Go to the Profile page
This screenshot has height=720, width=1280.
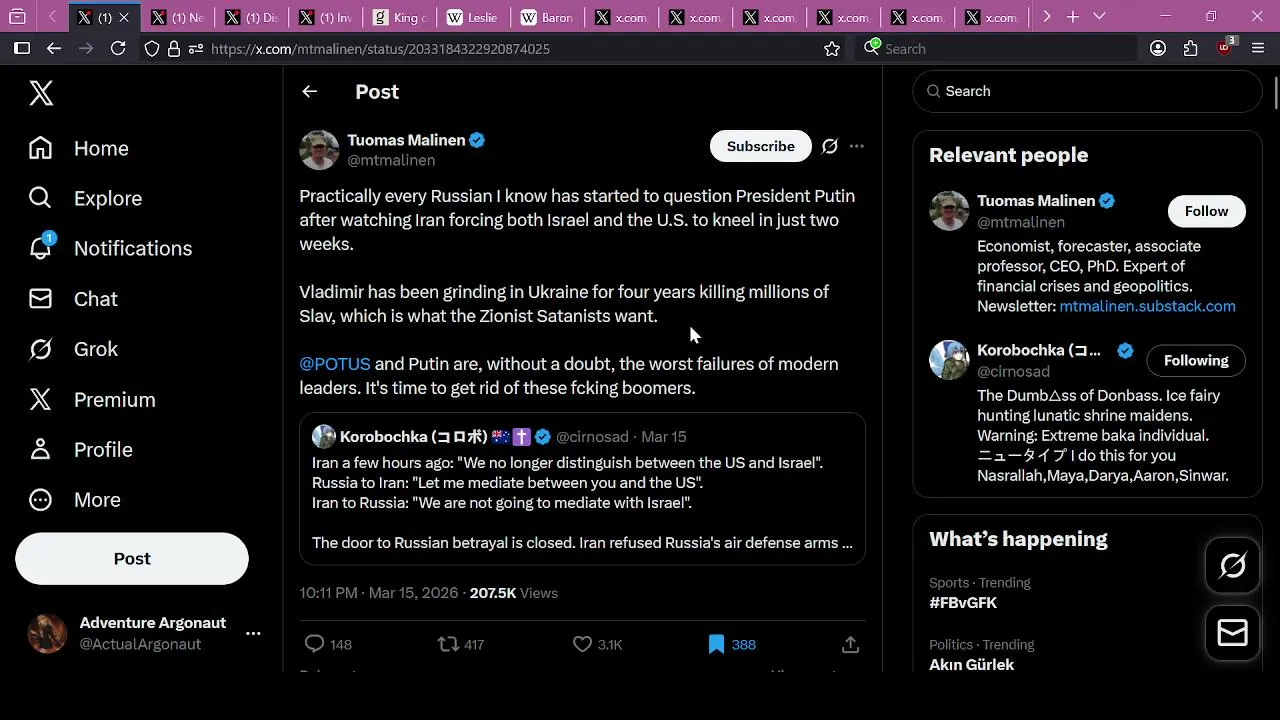click(81, 449)
